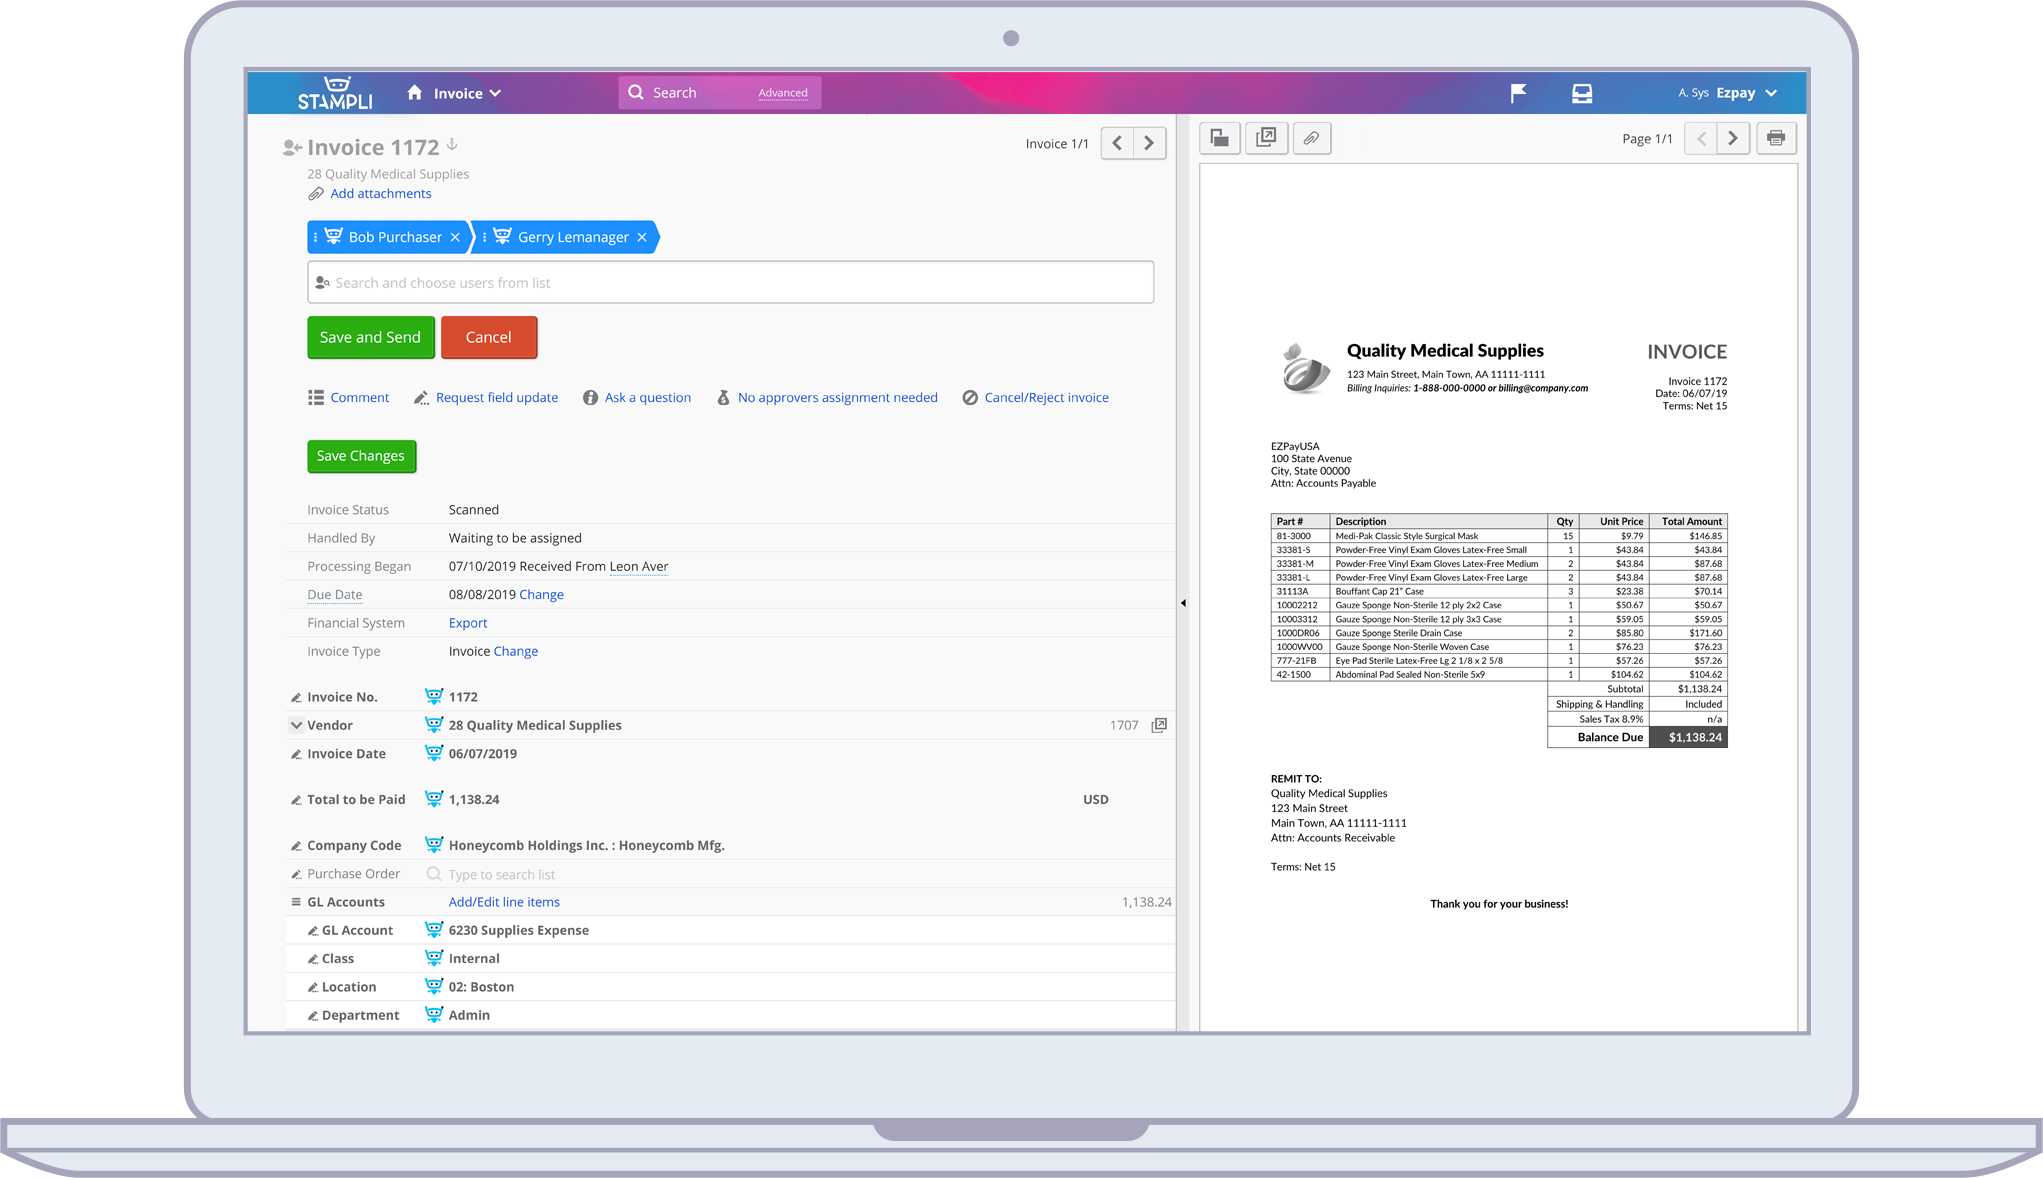Open vendor details popup icon

(x=1159, y=725)
